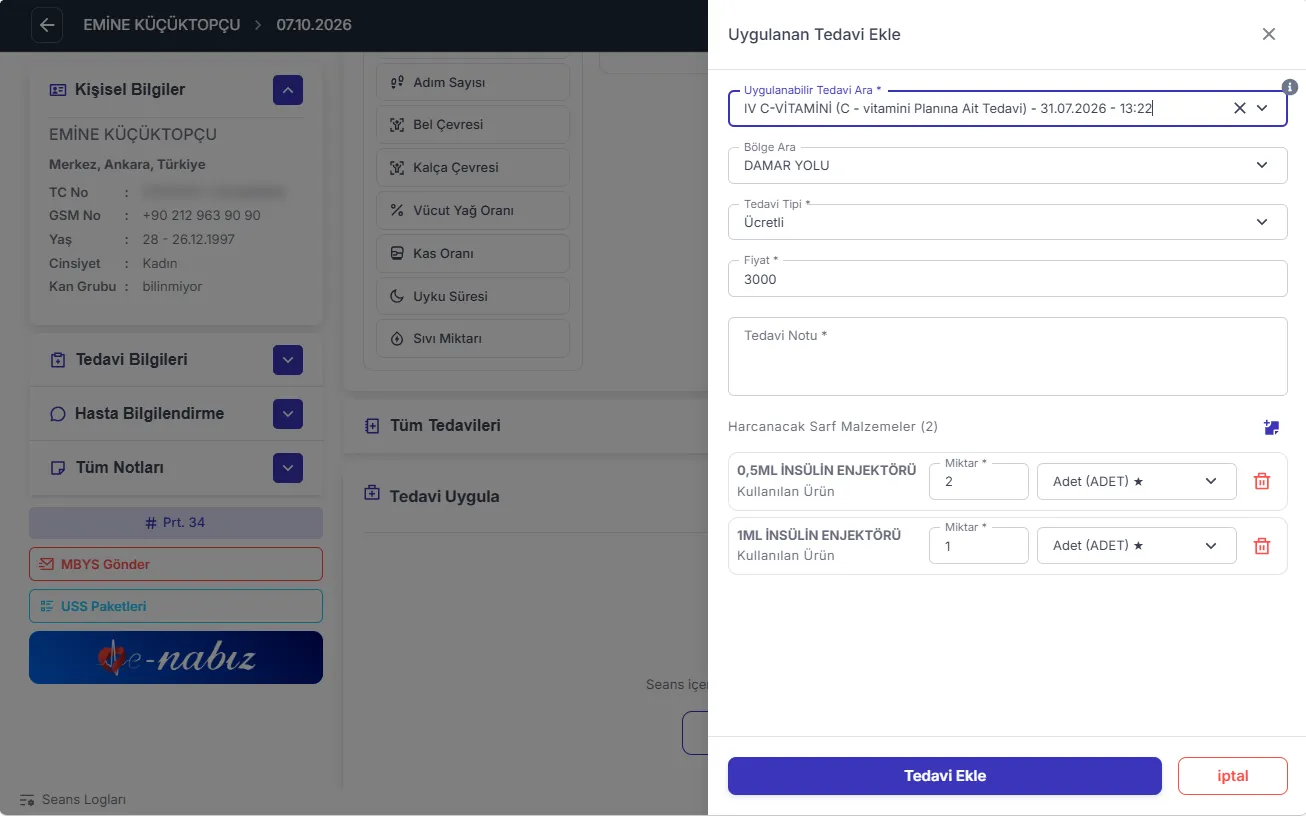Click the Fiyat input field
Viewport: 1306px width, 816px height.
[1007, 279]
